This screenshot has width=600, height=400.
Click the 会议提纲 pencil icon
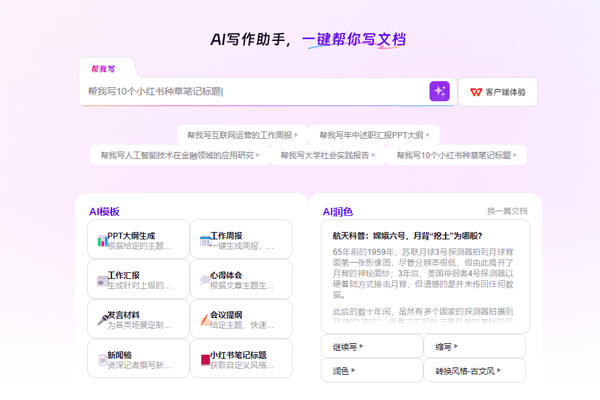click(x=205, y=320)
